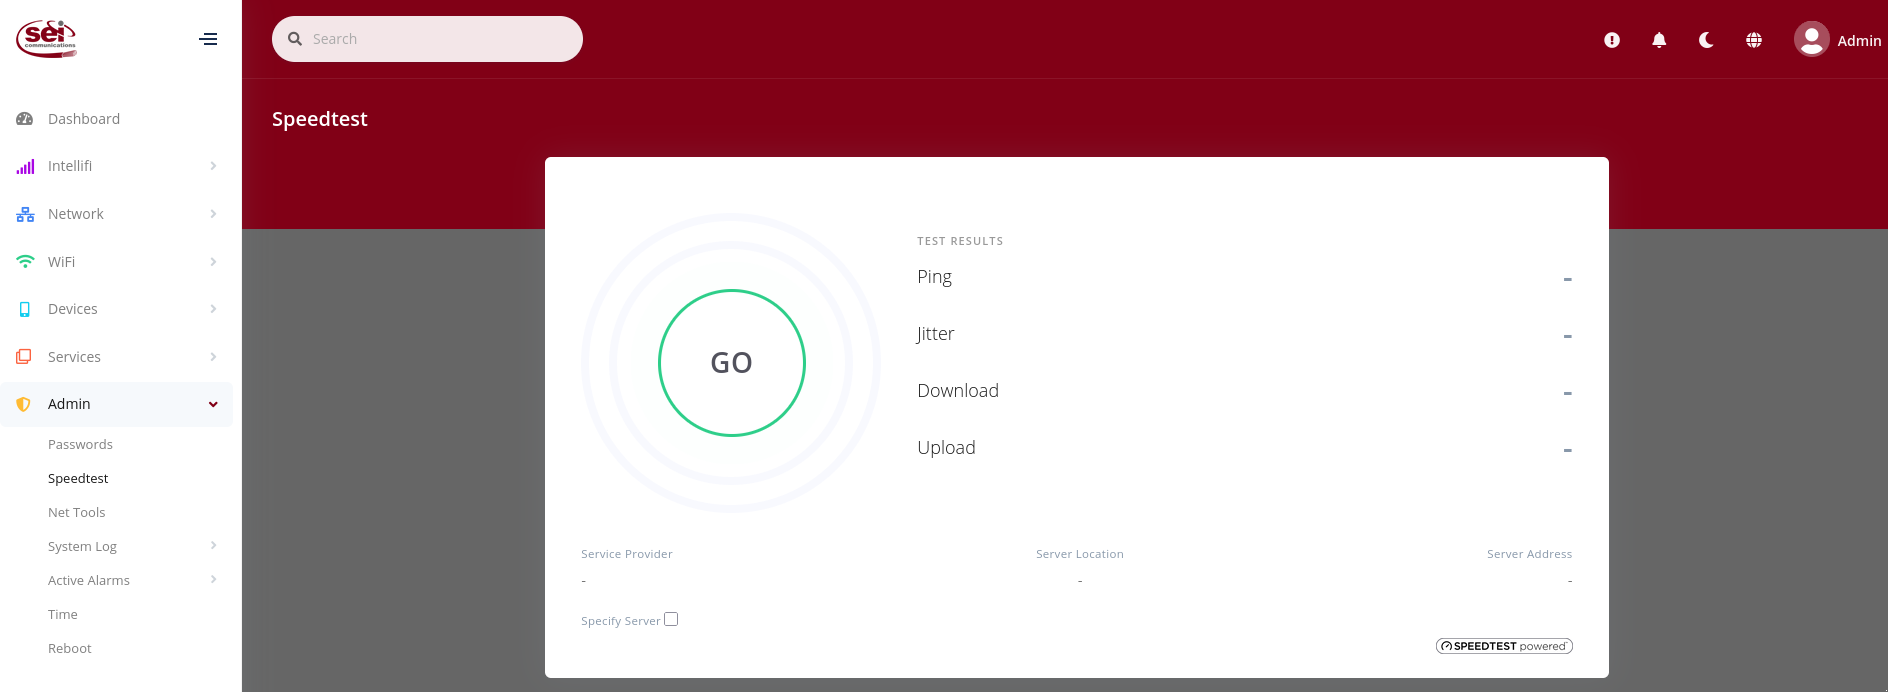Click the hamburger menu collapse icon
The height and width of the screenshot is (692, 1888).
[208, 39]
